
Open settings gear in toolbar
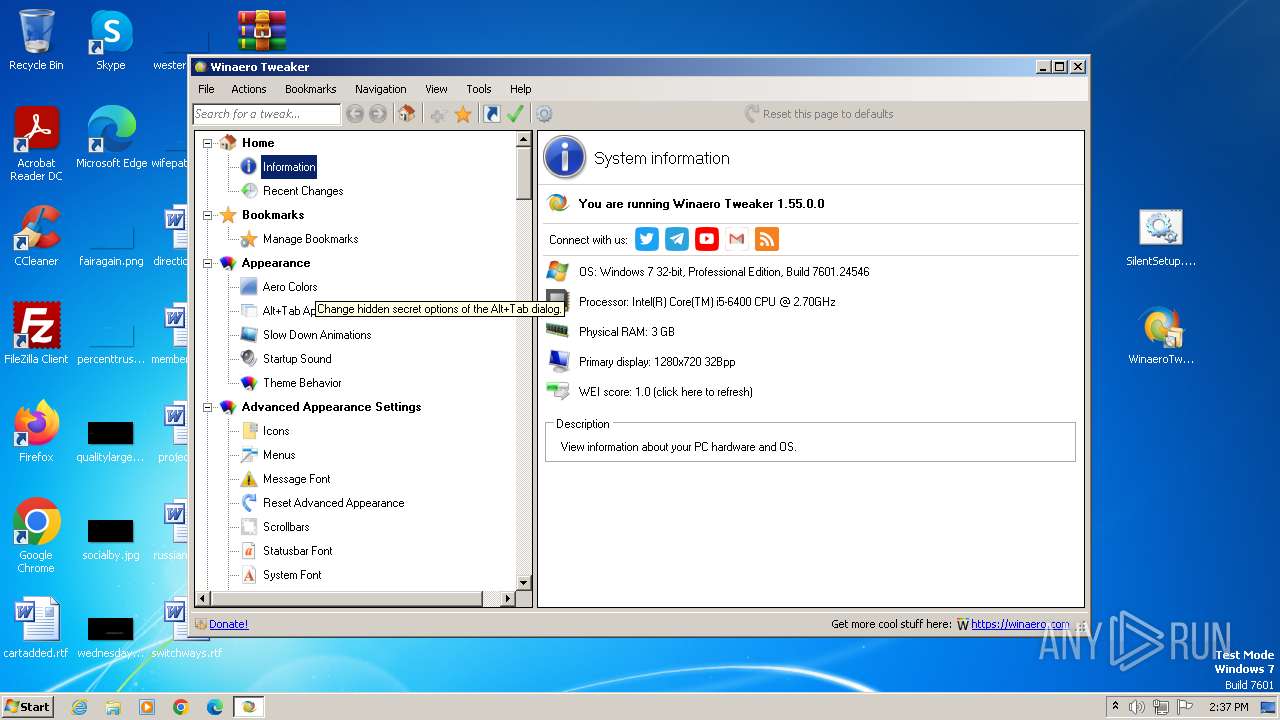click(544, 114)
